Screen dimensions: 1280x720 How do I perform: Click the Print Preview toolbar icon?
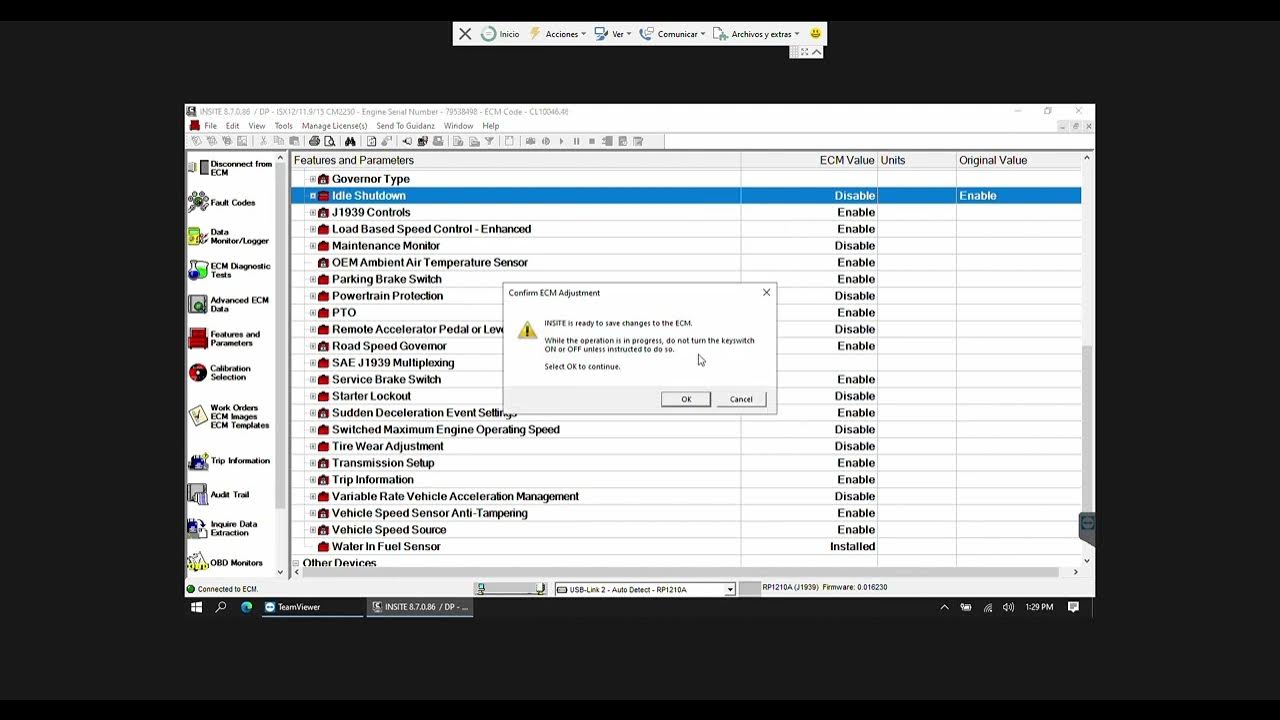[329, 141]
